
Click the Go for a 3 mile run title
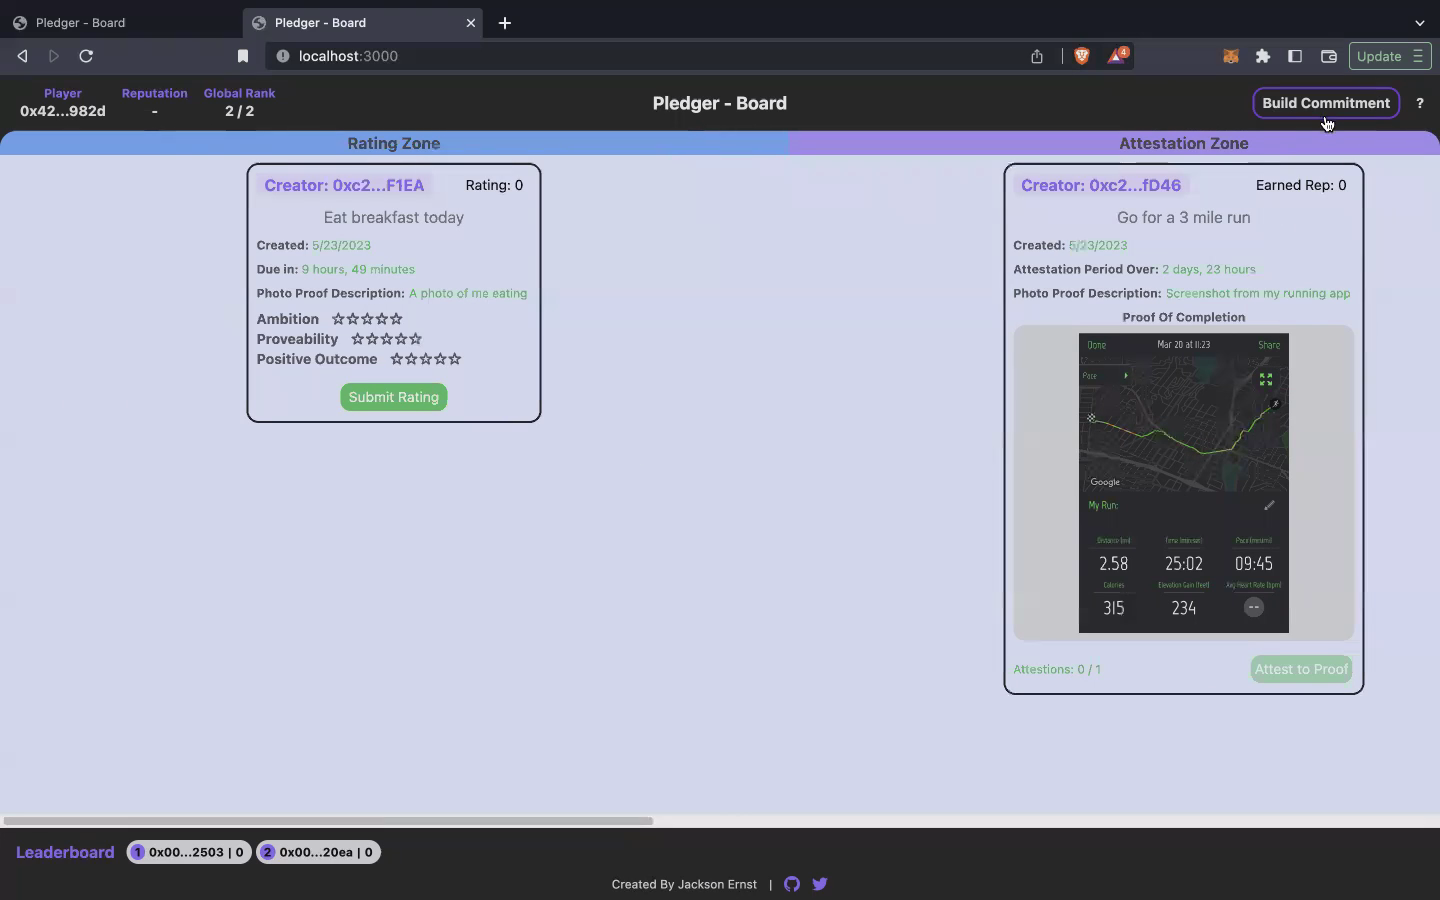tap(1184, 217)
